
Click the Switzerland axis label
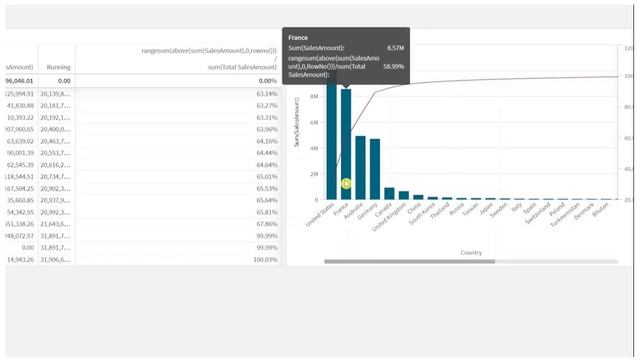538,214
